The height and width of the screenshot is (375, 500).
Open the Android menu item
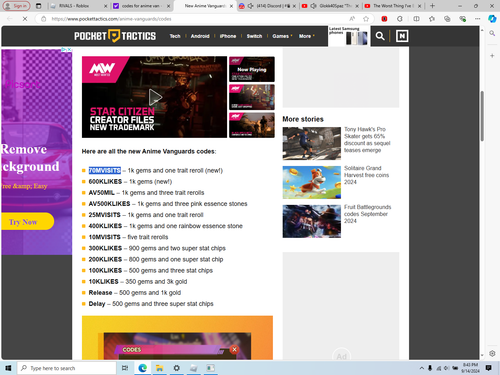(x=200, y=36)
